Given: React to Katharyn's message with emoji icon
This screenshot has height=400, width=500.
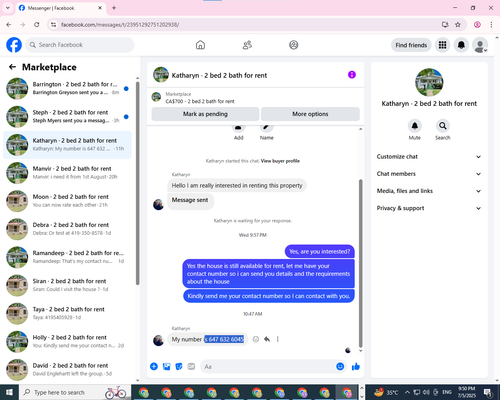Looking at the screenshot, I should 256,339.
